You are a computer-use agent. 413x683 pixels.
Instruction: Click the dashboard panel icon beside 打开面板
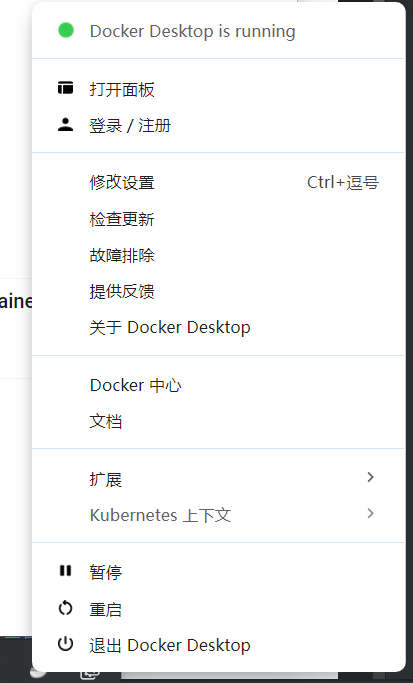65,88
